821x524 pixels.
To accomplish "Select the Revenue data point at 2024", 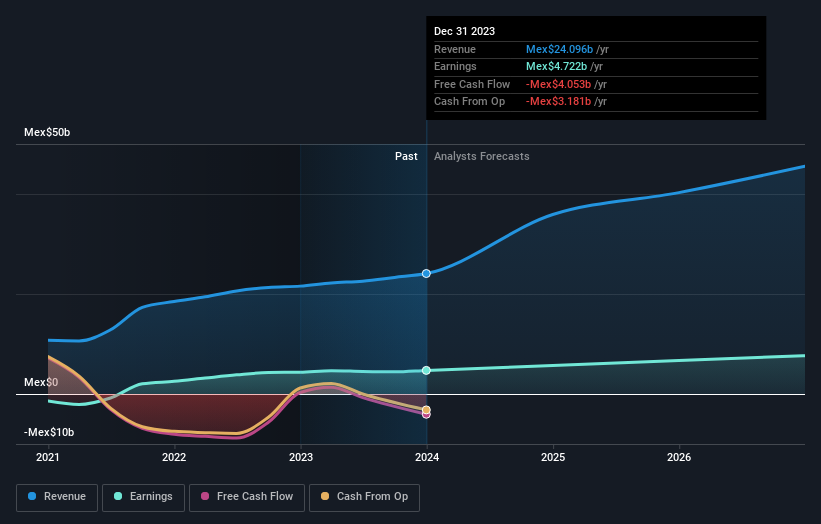I will point(426,274).
